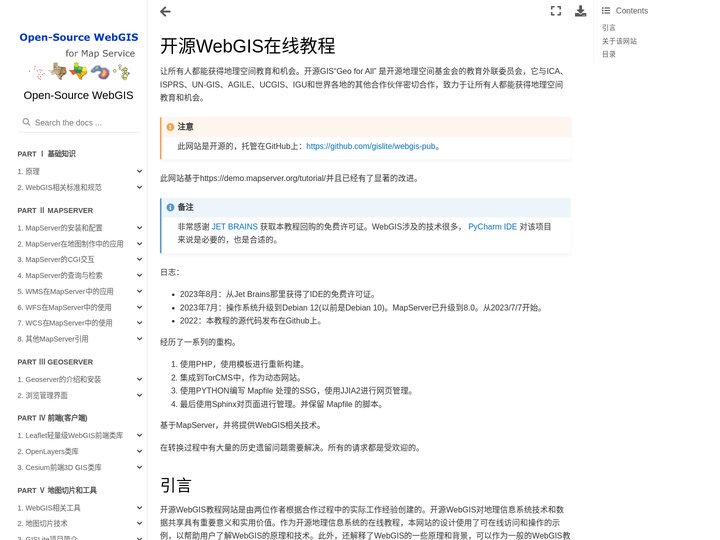Image resolution: width=720 pixels, height=540 pixels.
Task: Open 1. Geoserver的介绍和安装 link
Action: point(59,379)
